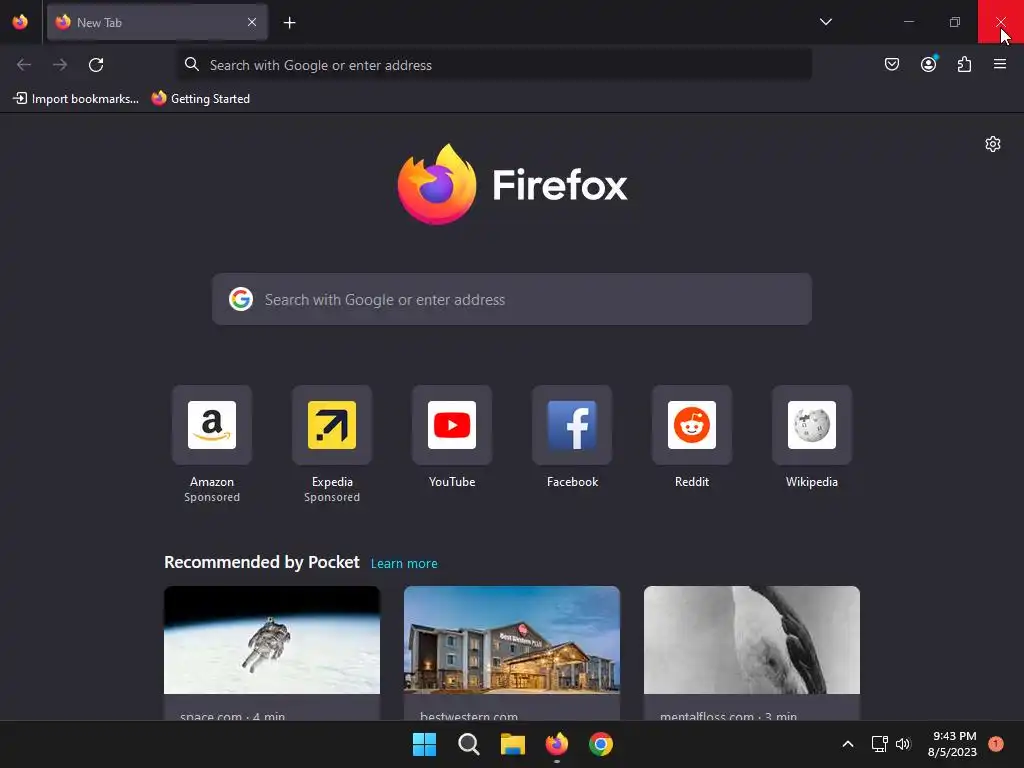Open the Firefox account menu
1024x768 pixels.
[928, 64]
